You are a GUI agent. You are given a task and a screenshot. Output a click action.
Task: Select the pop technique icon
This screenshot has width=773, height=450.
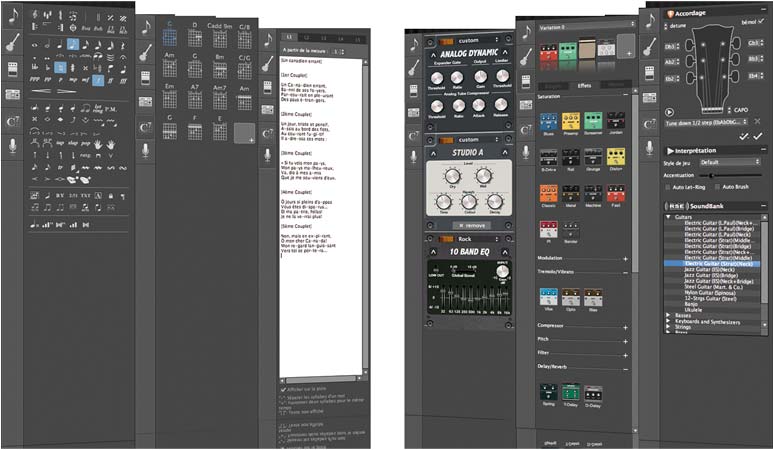(86, 143)
